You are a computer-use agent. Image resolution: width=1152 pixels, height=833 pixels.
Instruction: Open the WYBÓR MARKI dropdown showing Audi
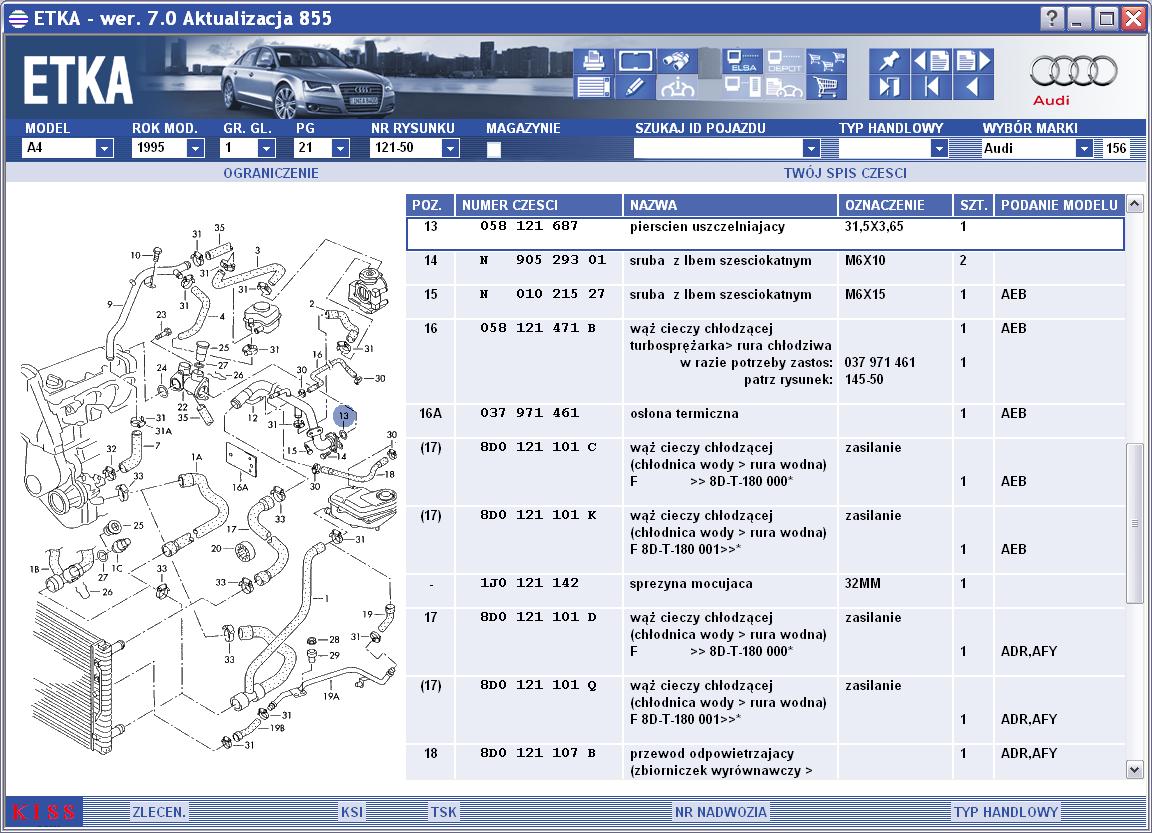click(x=1084, y=148)
